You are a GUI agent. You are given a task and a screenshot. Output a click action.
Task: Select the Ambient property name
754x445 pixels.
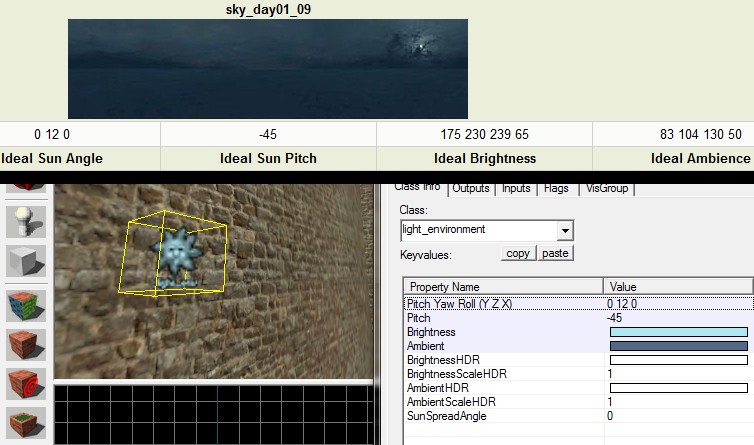pyautogui.click(x=426, y=346)
